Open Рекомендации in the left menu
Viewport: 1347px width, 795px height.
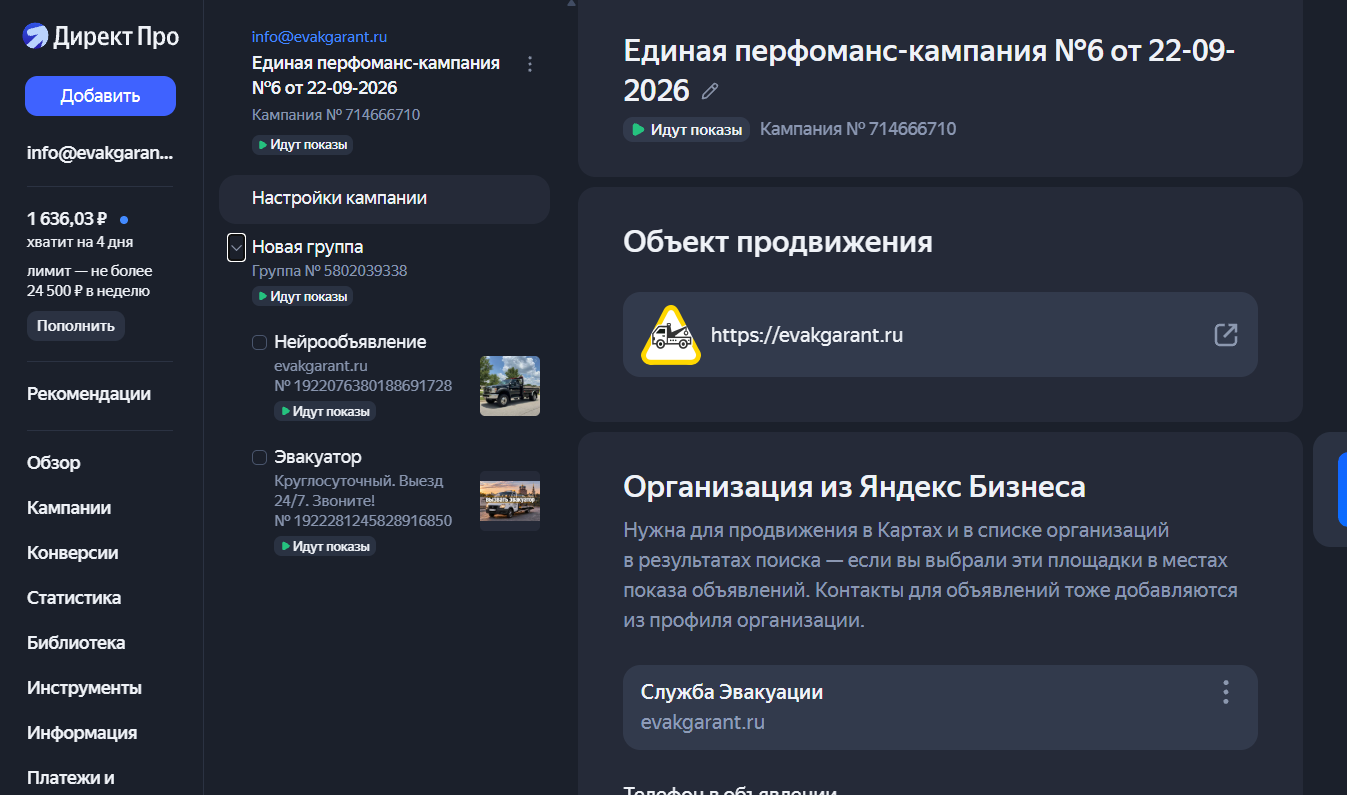point(89,394)
